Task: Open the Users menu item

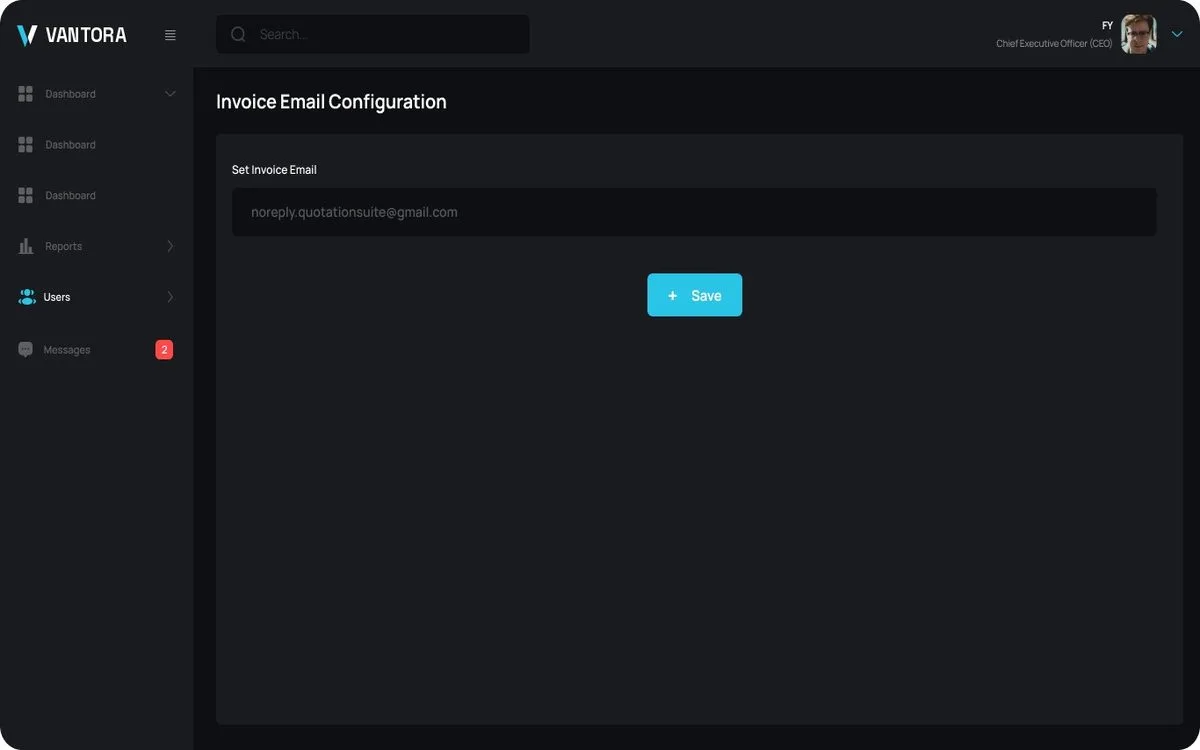Action: (97, 297)
